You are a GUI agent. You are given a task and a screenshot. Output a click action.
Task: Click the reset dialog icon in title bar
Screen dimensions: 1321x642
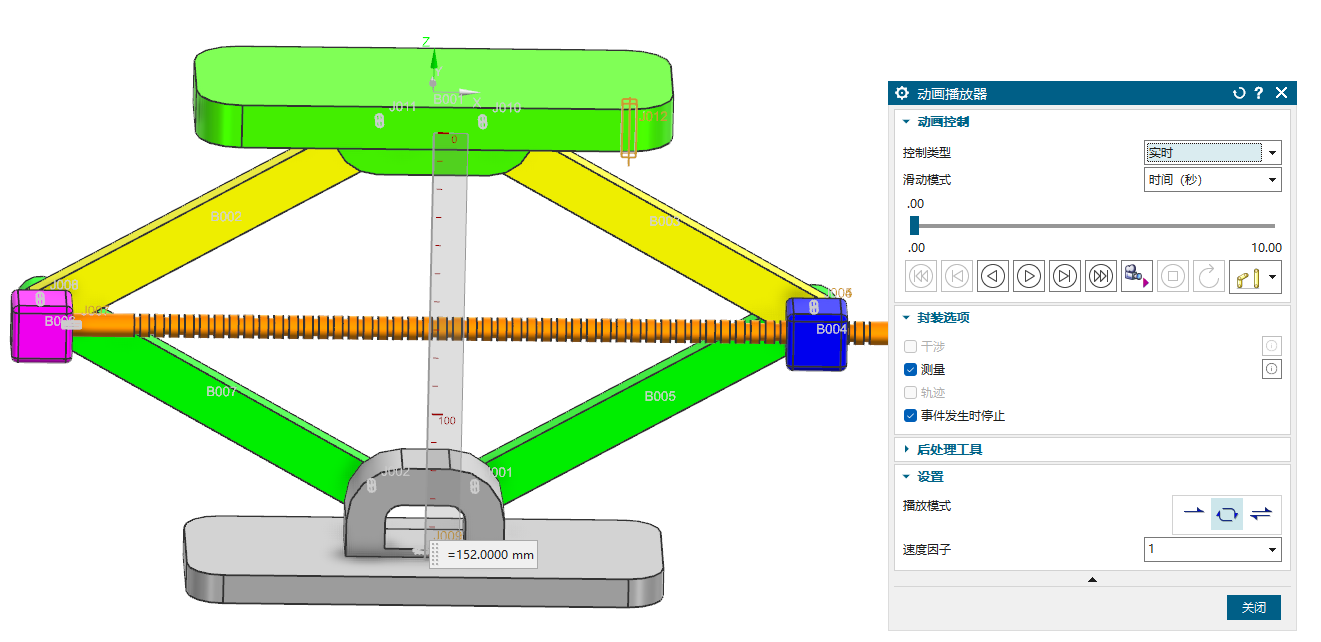[x=1239, y=93]
